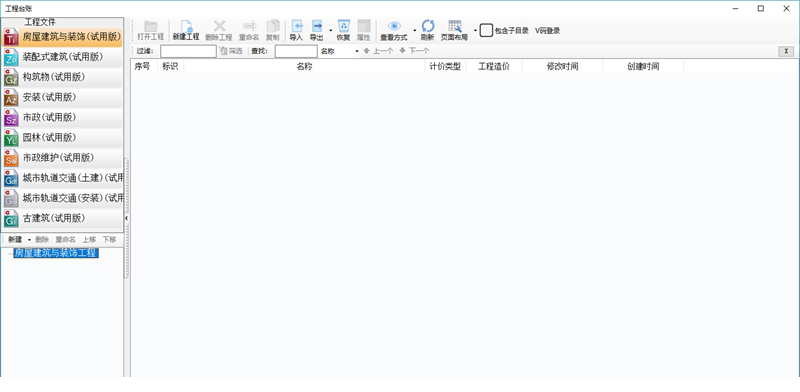Refresh the list with 刷新
Image resolution: width=800 pixels, height=392 pixels.
[428, 31]
